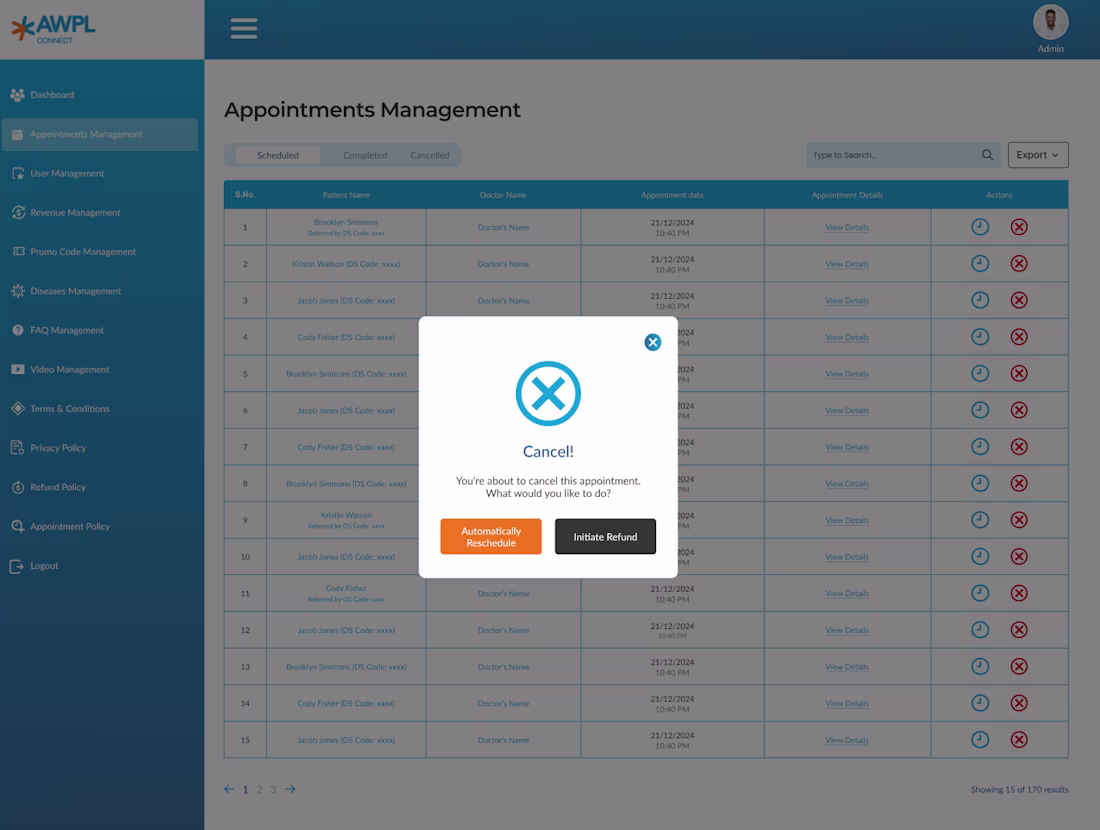Reschedule appointment in row 3 via clock icon

pos(980,300)
